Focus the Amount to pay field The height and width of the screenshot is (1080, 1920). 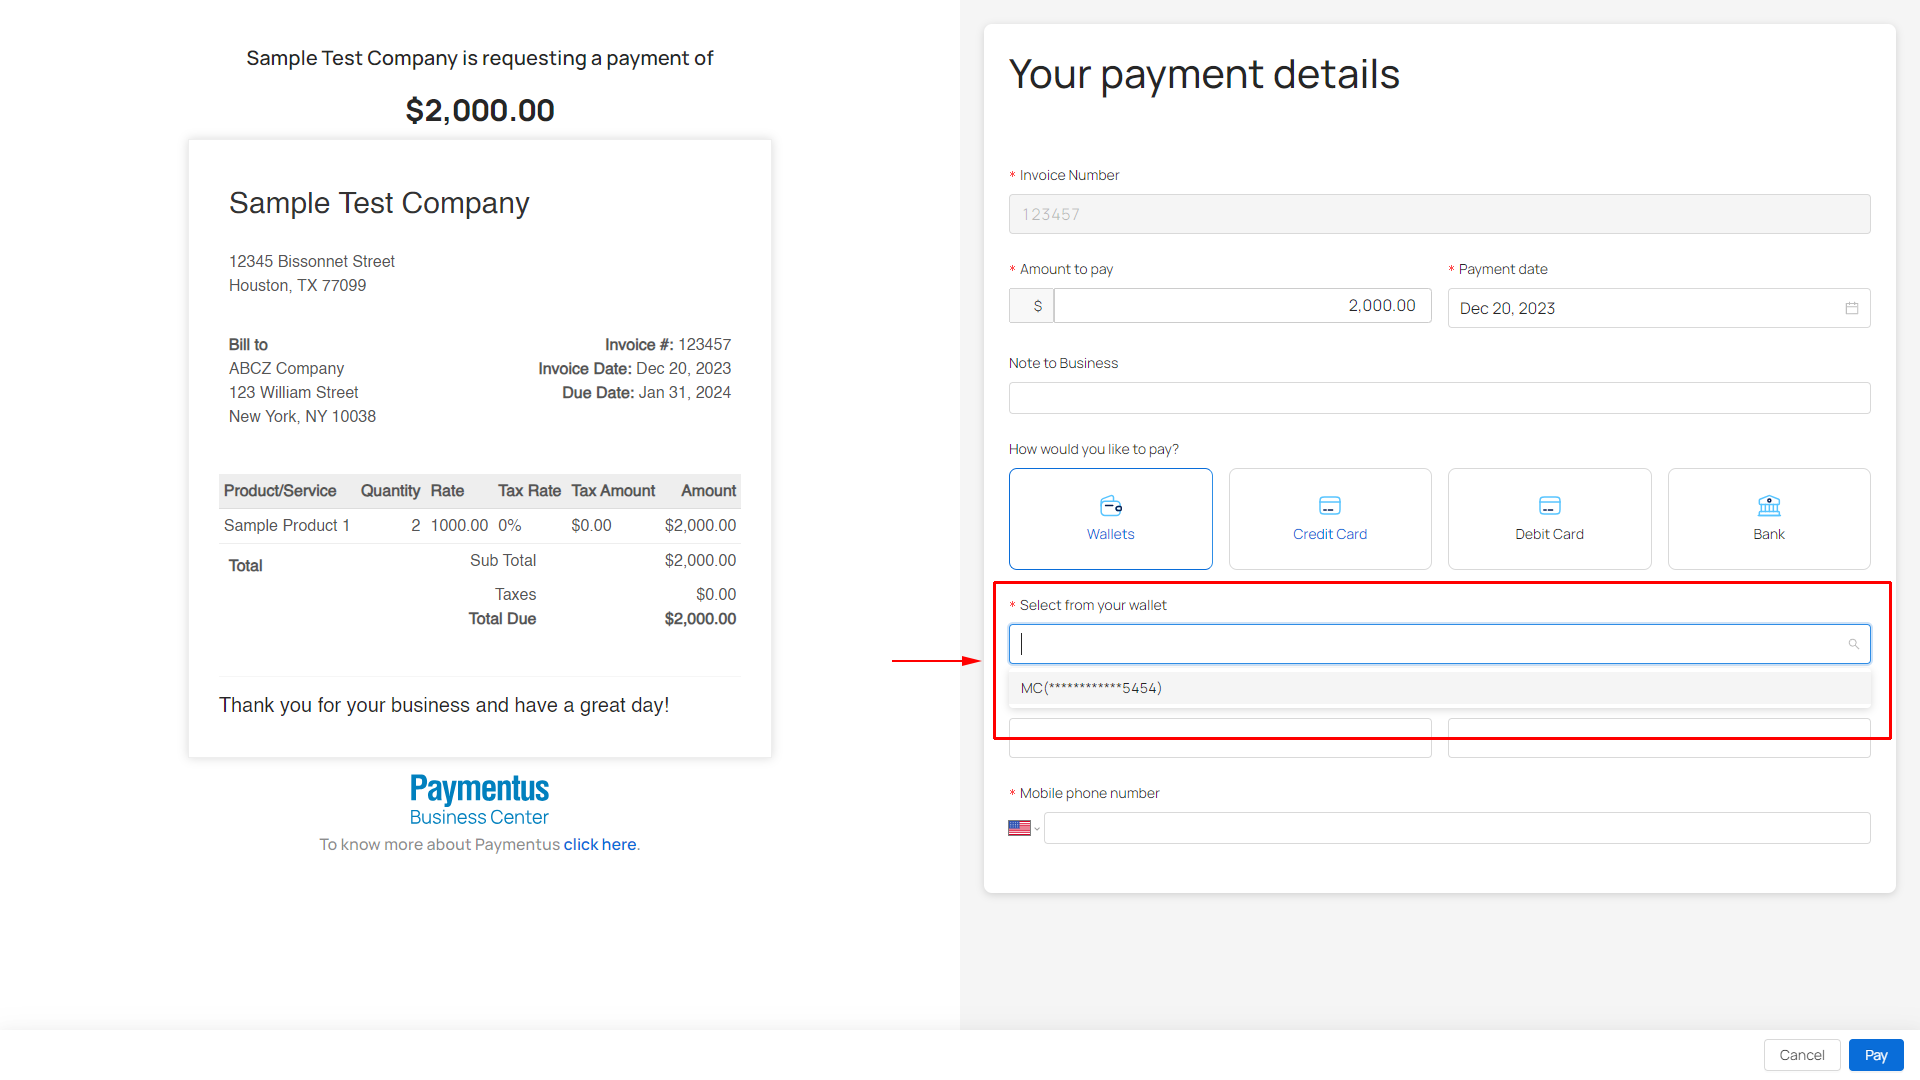1242,306
